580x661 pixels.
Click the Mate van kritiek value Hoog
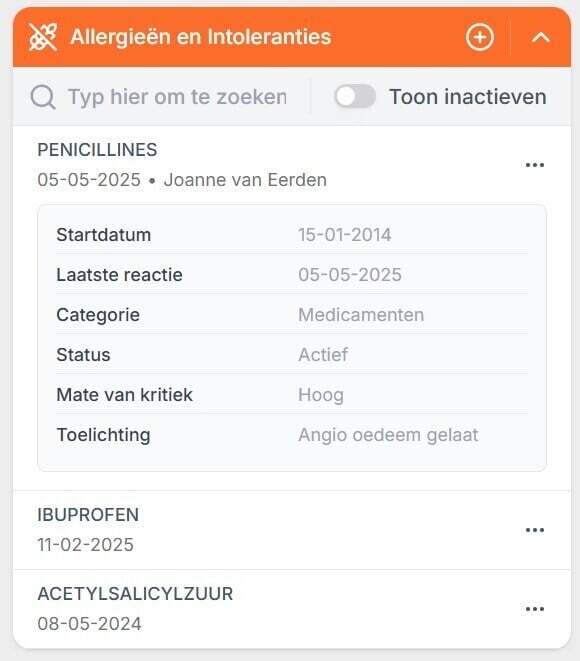(321, 395)
